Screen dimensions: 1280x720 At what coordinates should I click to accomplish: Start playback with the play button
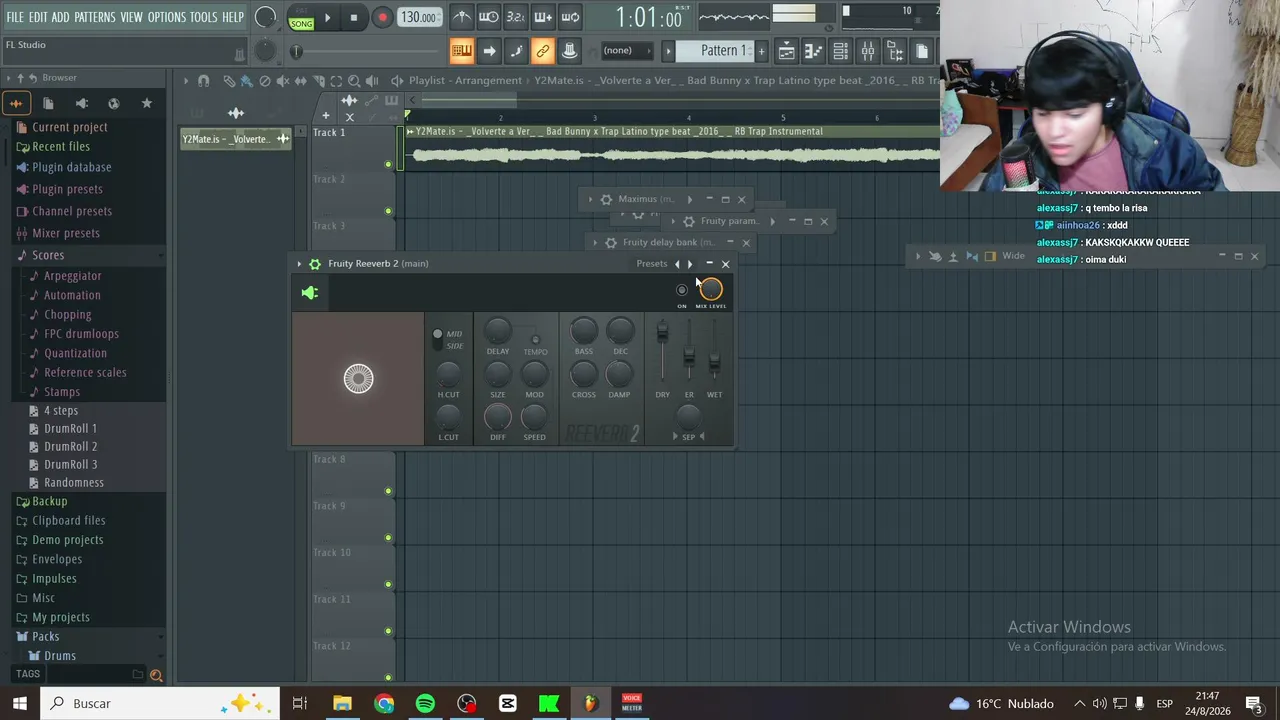327,17
